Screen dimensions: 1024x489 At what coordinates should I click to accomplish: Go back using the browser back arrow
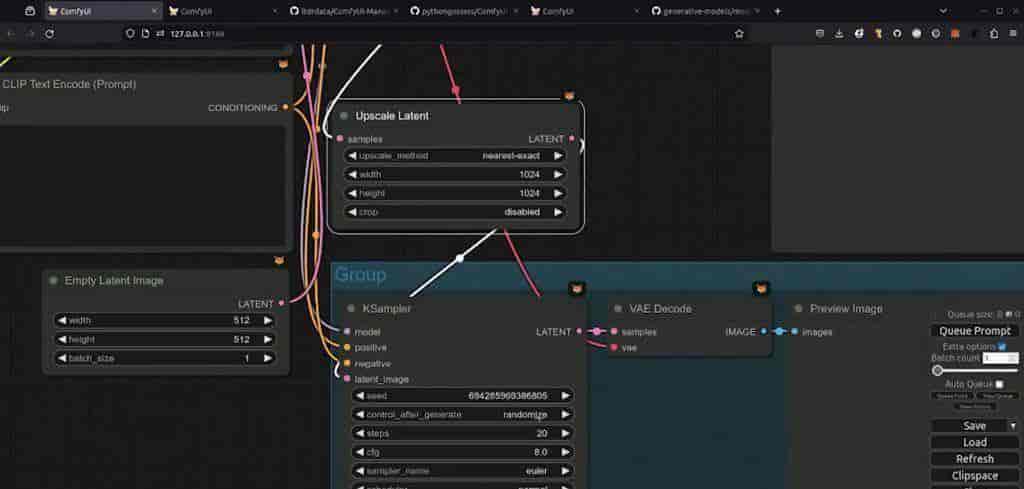[x=10, y=33]
